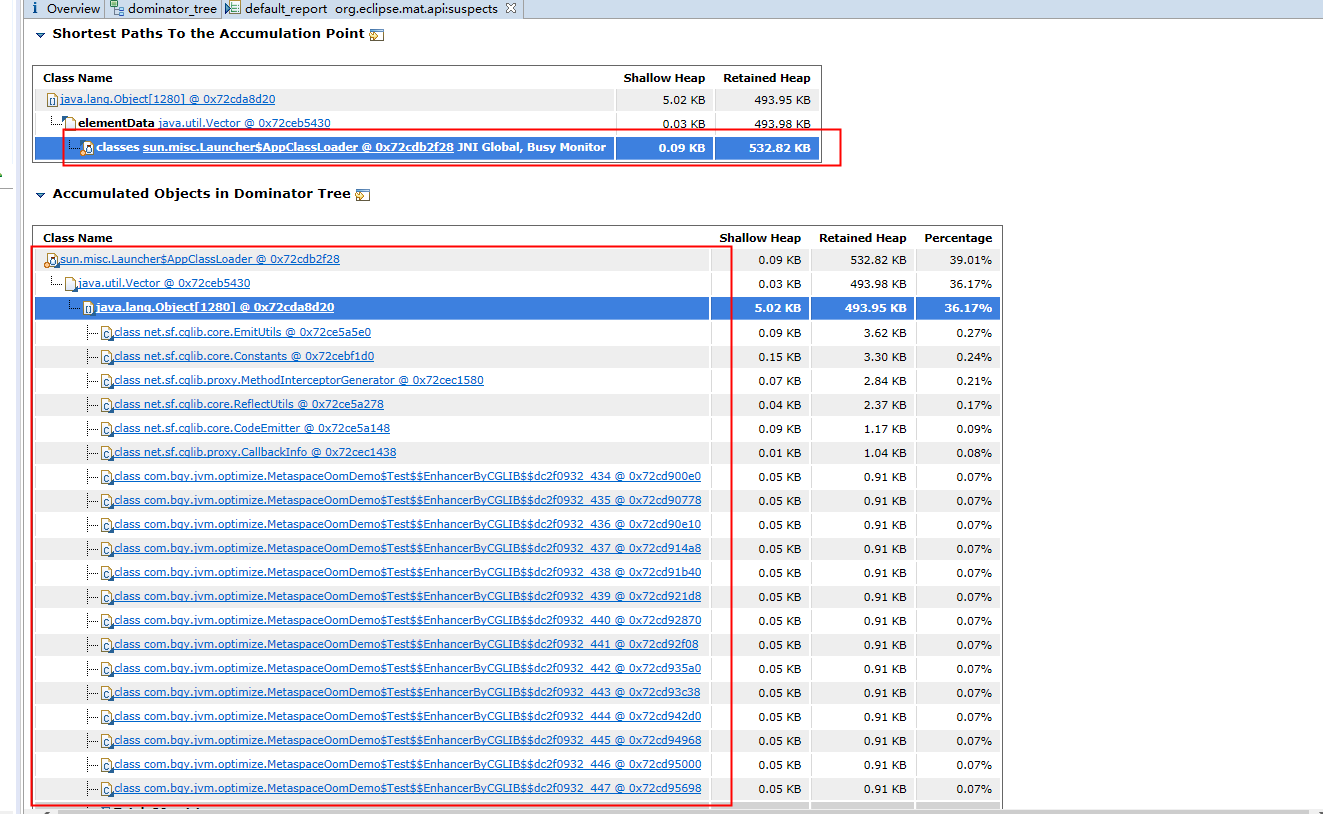
Task: Click class icon of ReflectUtils row
Action: (106, 405)
